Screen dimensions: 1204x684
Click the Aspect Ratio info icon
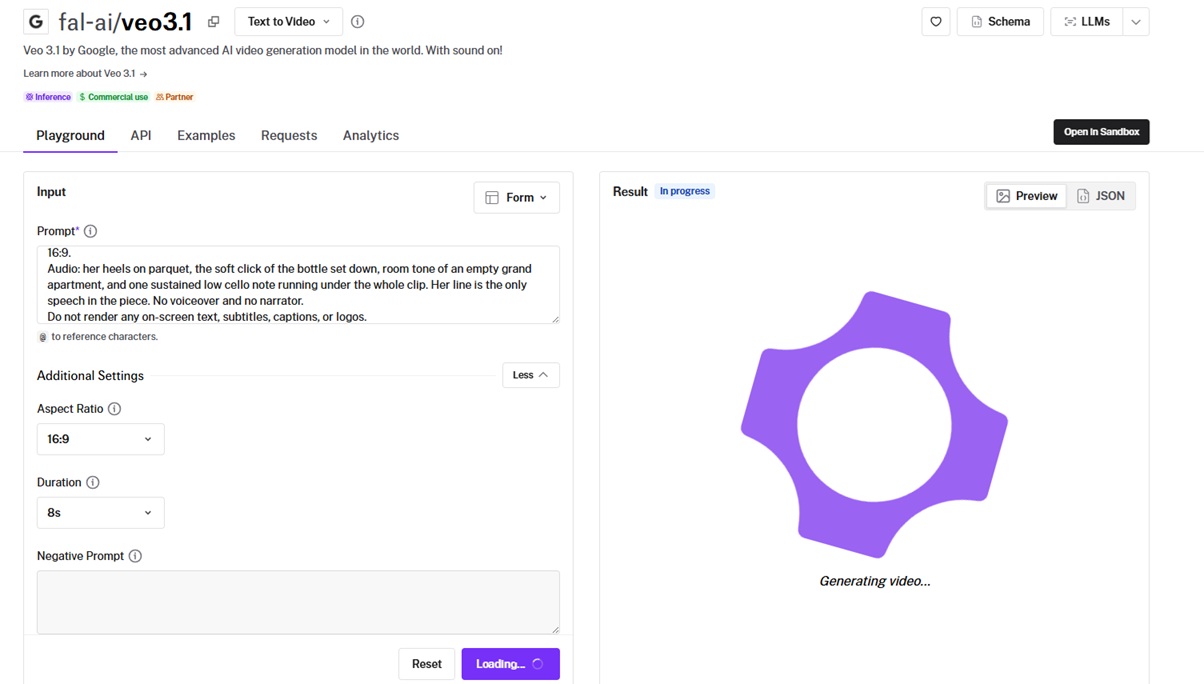[x=115, y=409]
